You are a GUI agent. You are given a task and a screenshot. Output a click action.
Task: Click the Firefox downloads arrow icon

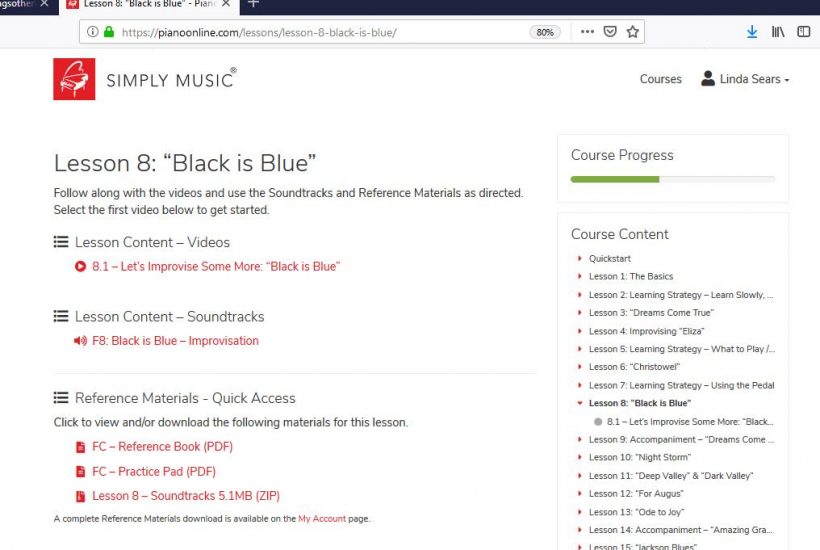pyautogui.click(x=752, y=32)
